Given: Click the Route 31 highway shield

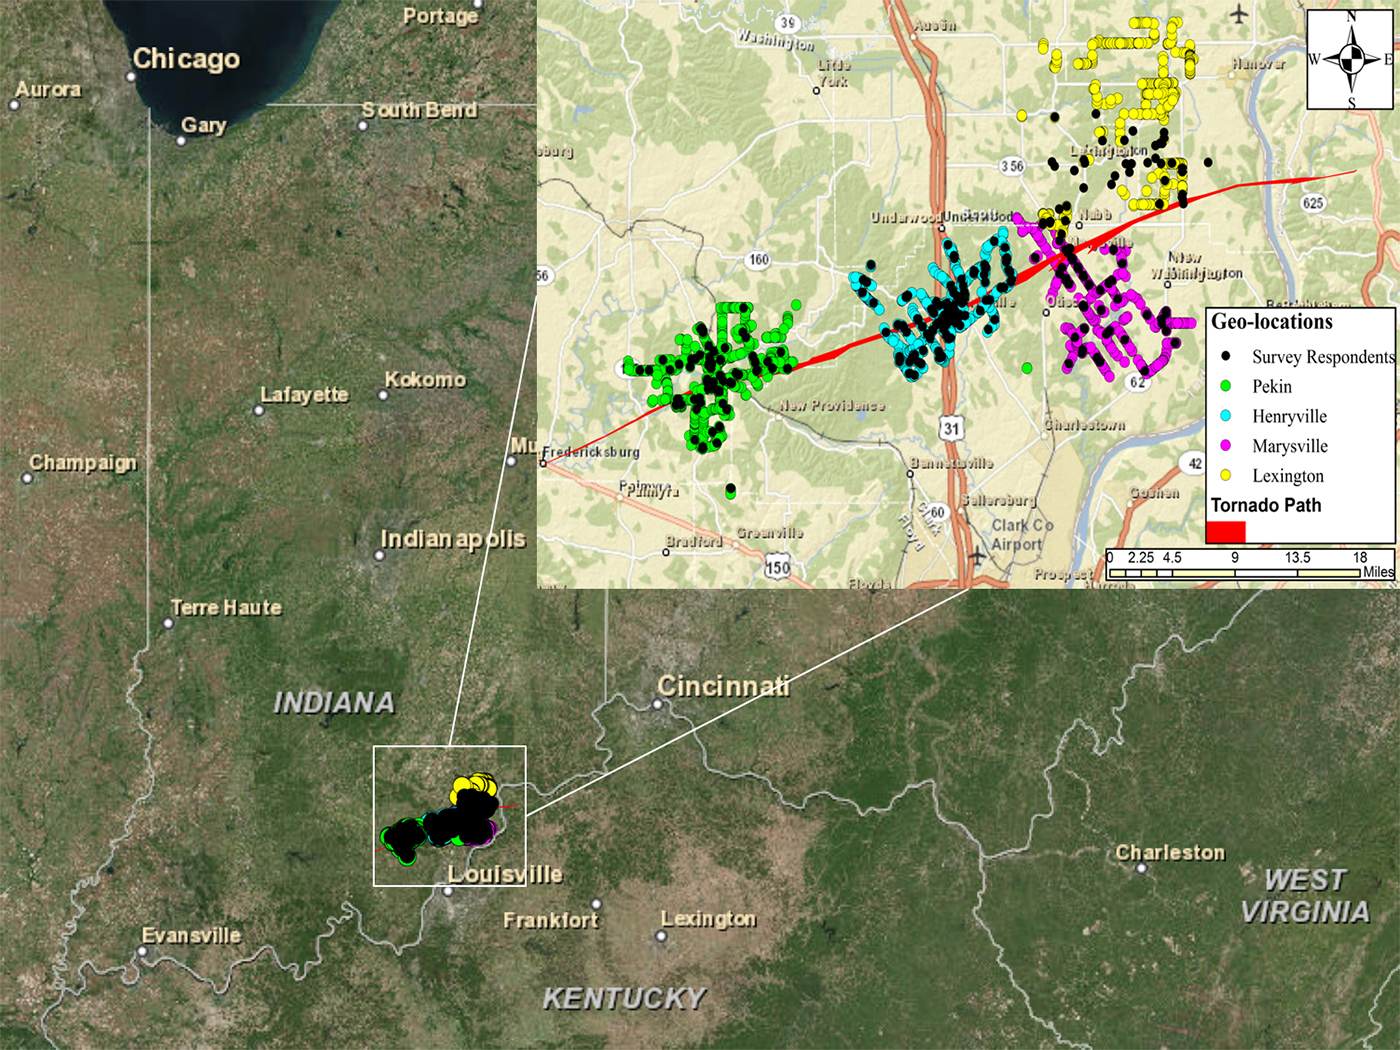Looking at the screenshot, I should pos(950,428).
